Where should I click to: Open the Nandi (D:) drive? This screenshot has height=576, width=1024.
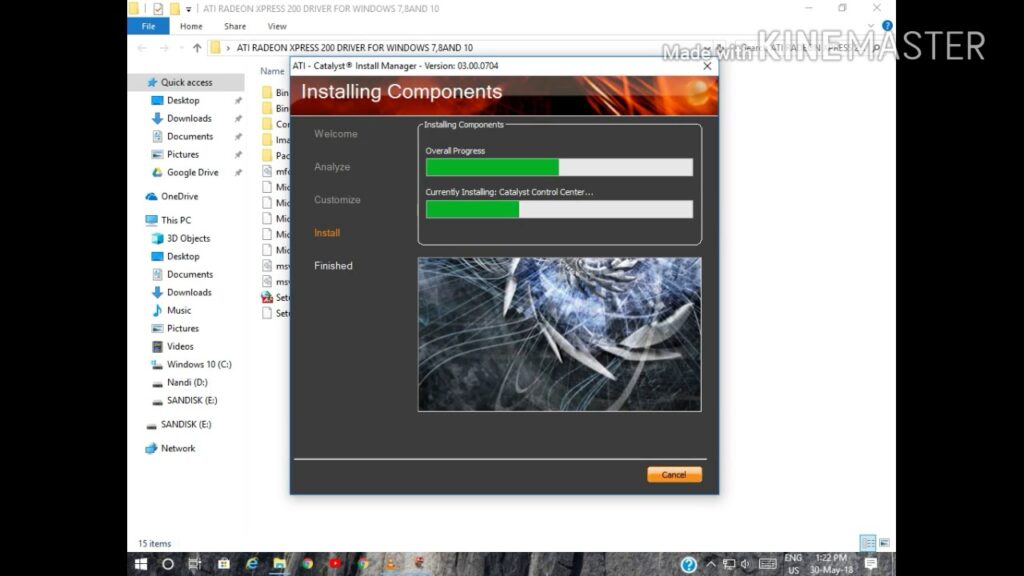click(x=187, y=382)
